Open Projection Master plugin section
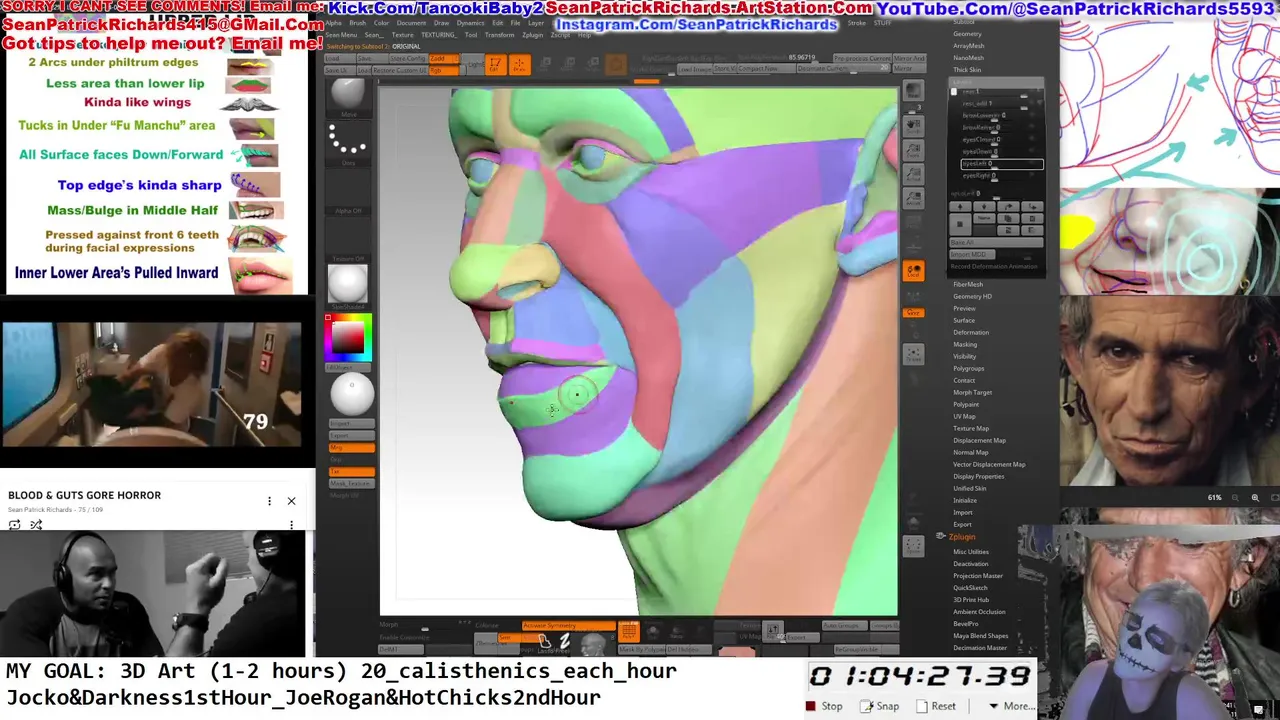This screenshot has width=1280, height=720. (x=978, y=576)
